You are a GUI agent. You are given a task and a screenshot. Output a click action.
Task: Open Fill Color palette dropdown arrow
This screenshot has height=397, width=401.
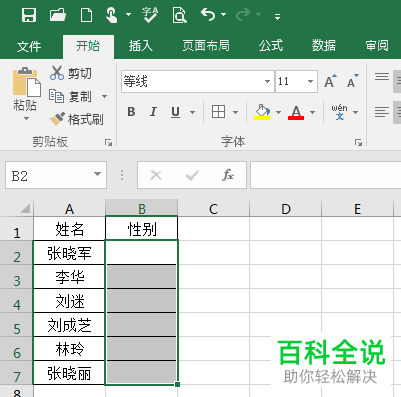click(x=278, y=112)
